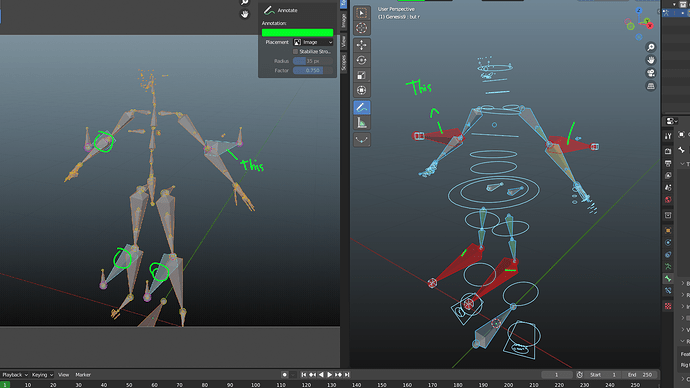
Task: Play animation in reverse
Action: pyautogui.click(x=321, y=375)
